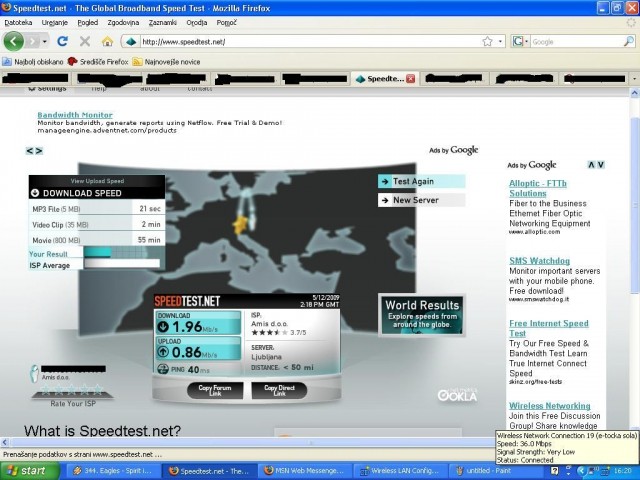
Task: Click the New Server button
Action: [x=422, y=200]
